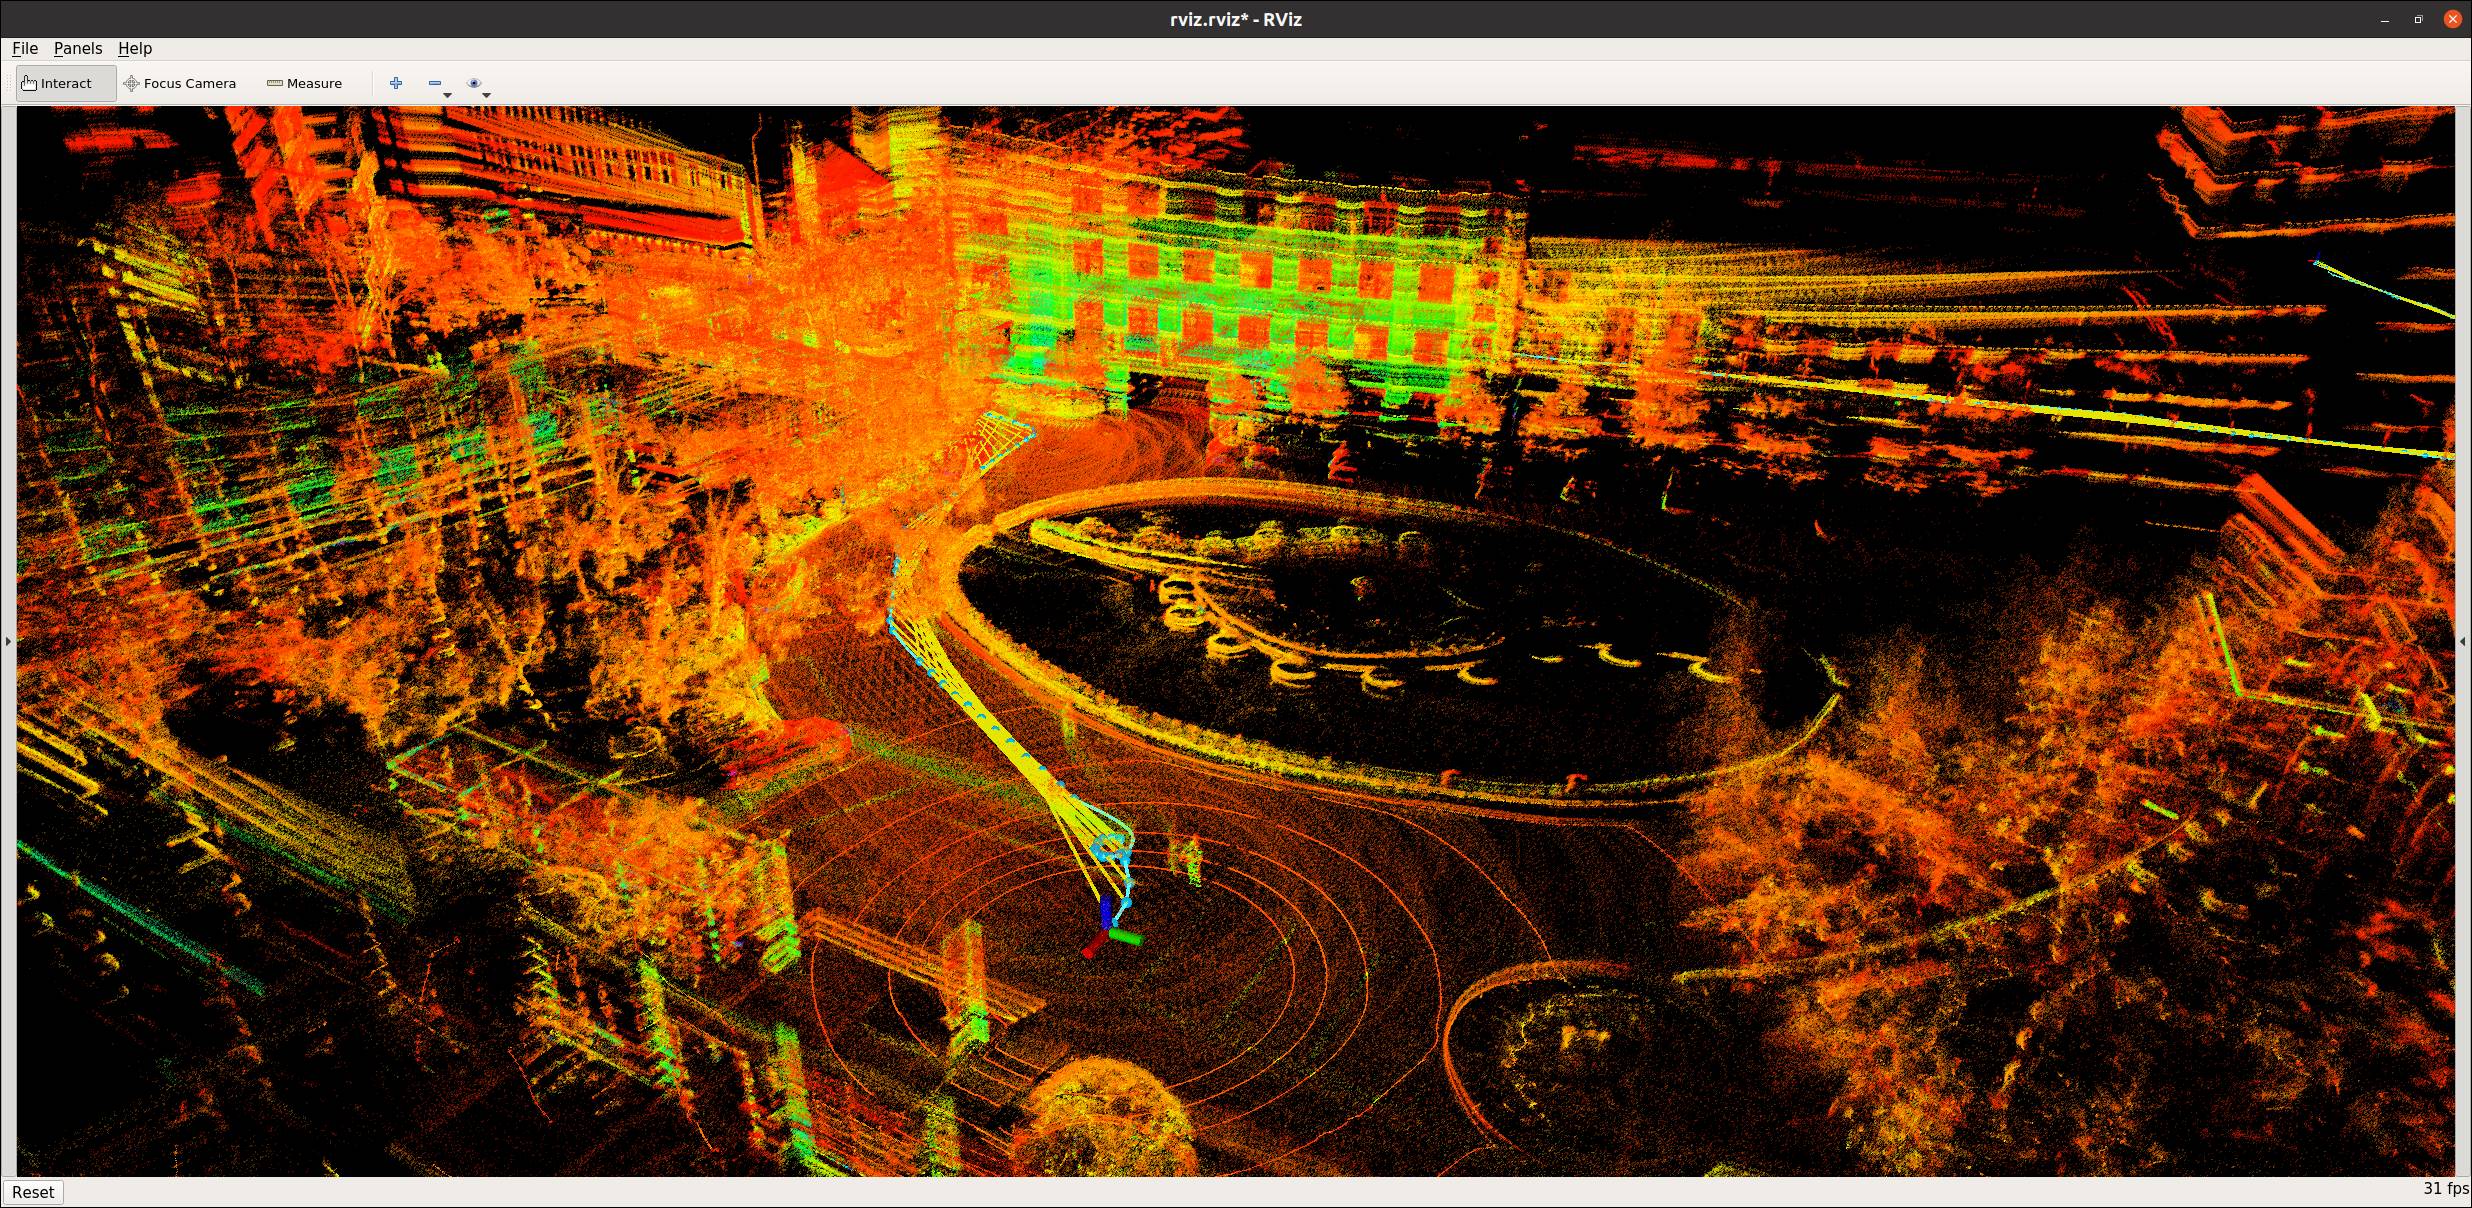Activate the Focus Camera tool

[x=180, y=83]
